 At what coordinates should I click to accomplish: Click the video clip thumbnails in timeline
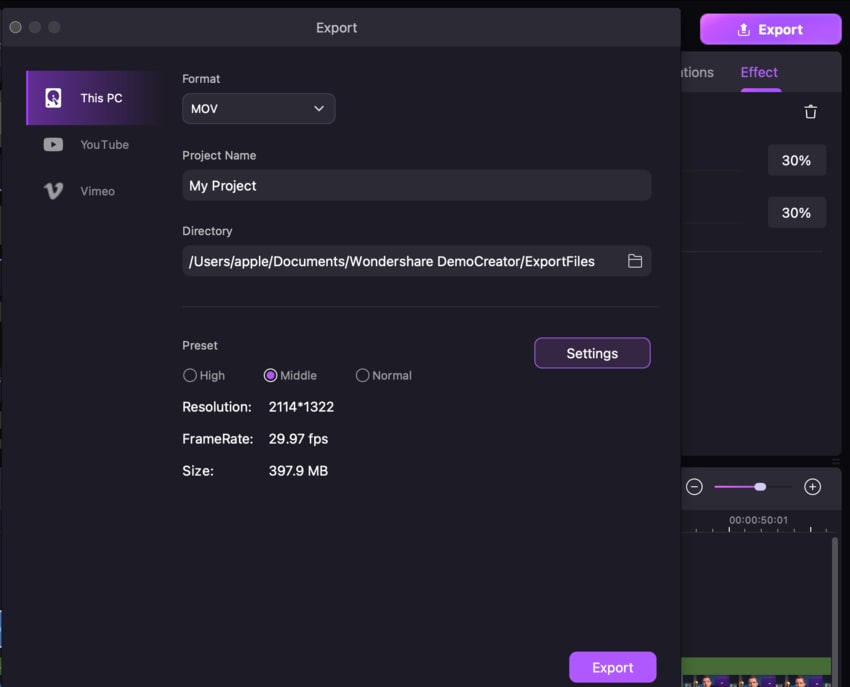pyautogui.click(x=756, y=681)
